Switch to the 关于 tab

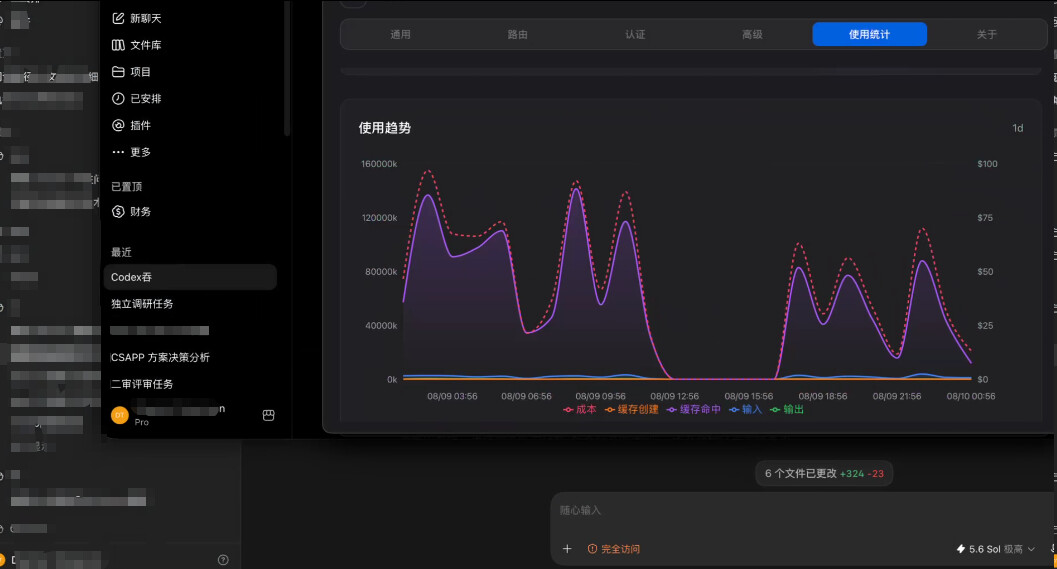[x=987, y=34]
